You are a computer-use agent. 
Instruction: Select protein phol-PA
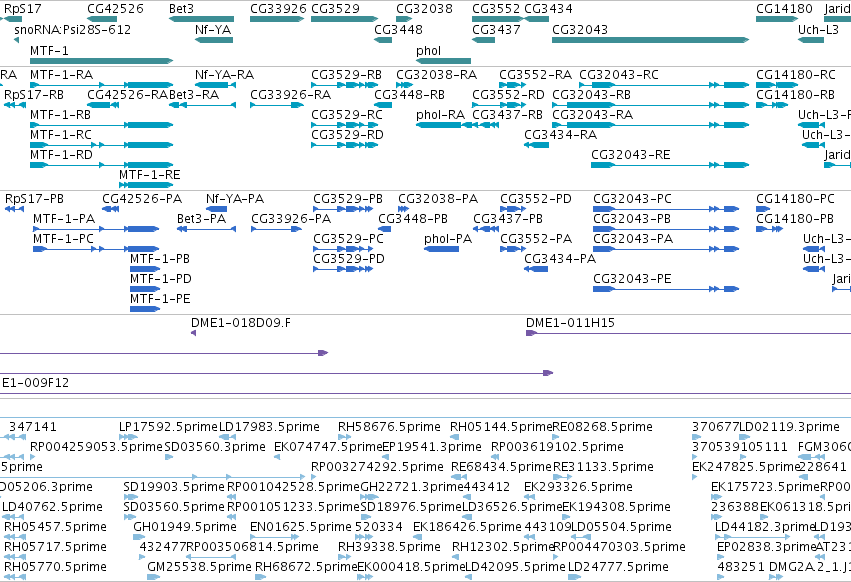coord(448,239)
